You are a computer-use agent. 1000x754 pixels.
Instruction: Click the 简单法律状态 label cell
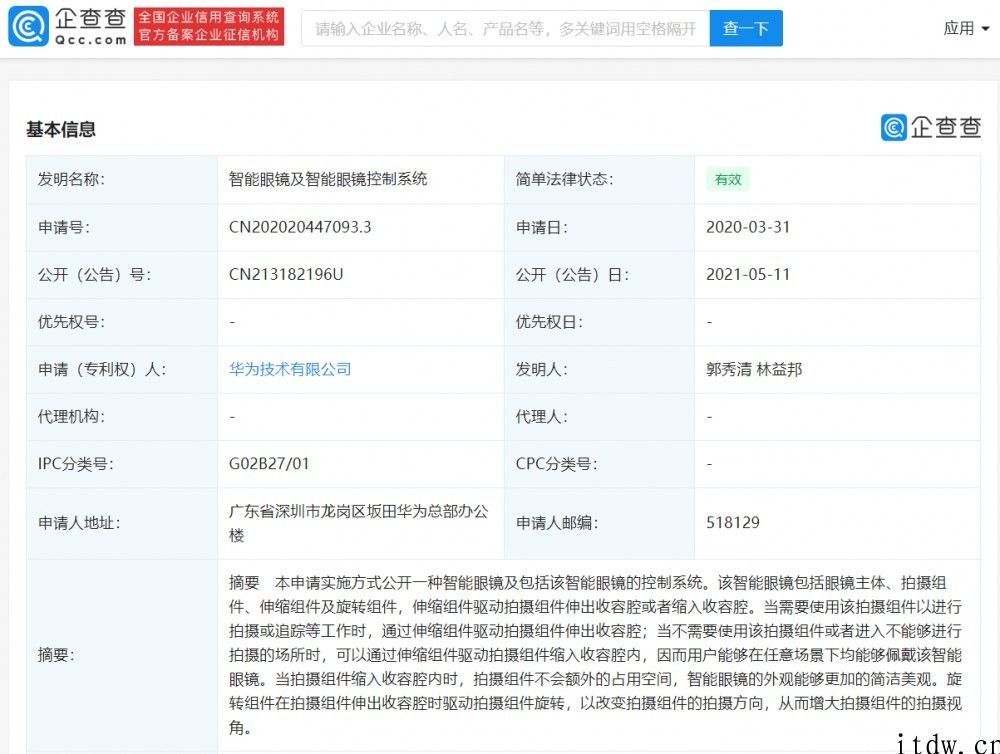[599, 179]
